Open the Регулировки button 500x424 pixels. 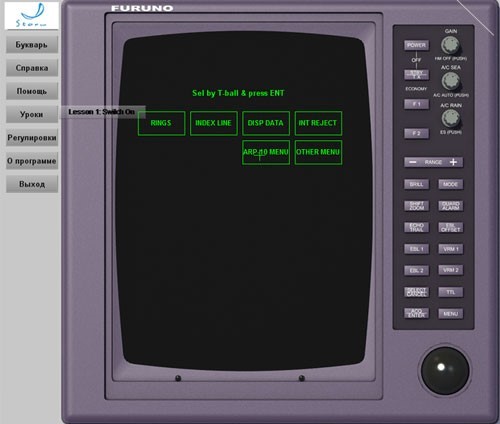(32, 138)
